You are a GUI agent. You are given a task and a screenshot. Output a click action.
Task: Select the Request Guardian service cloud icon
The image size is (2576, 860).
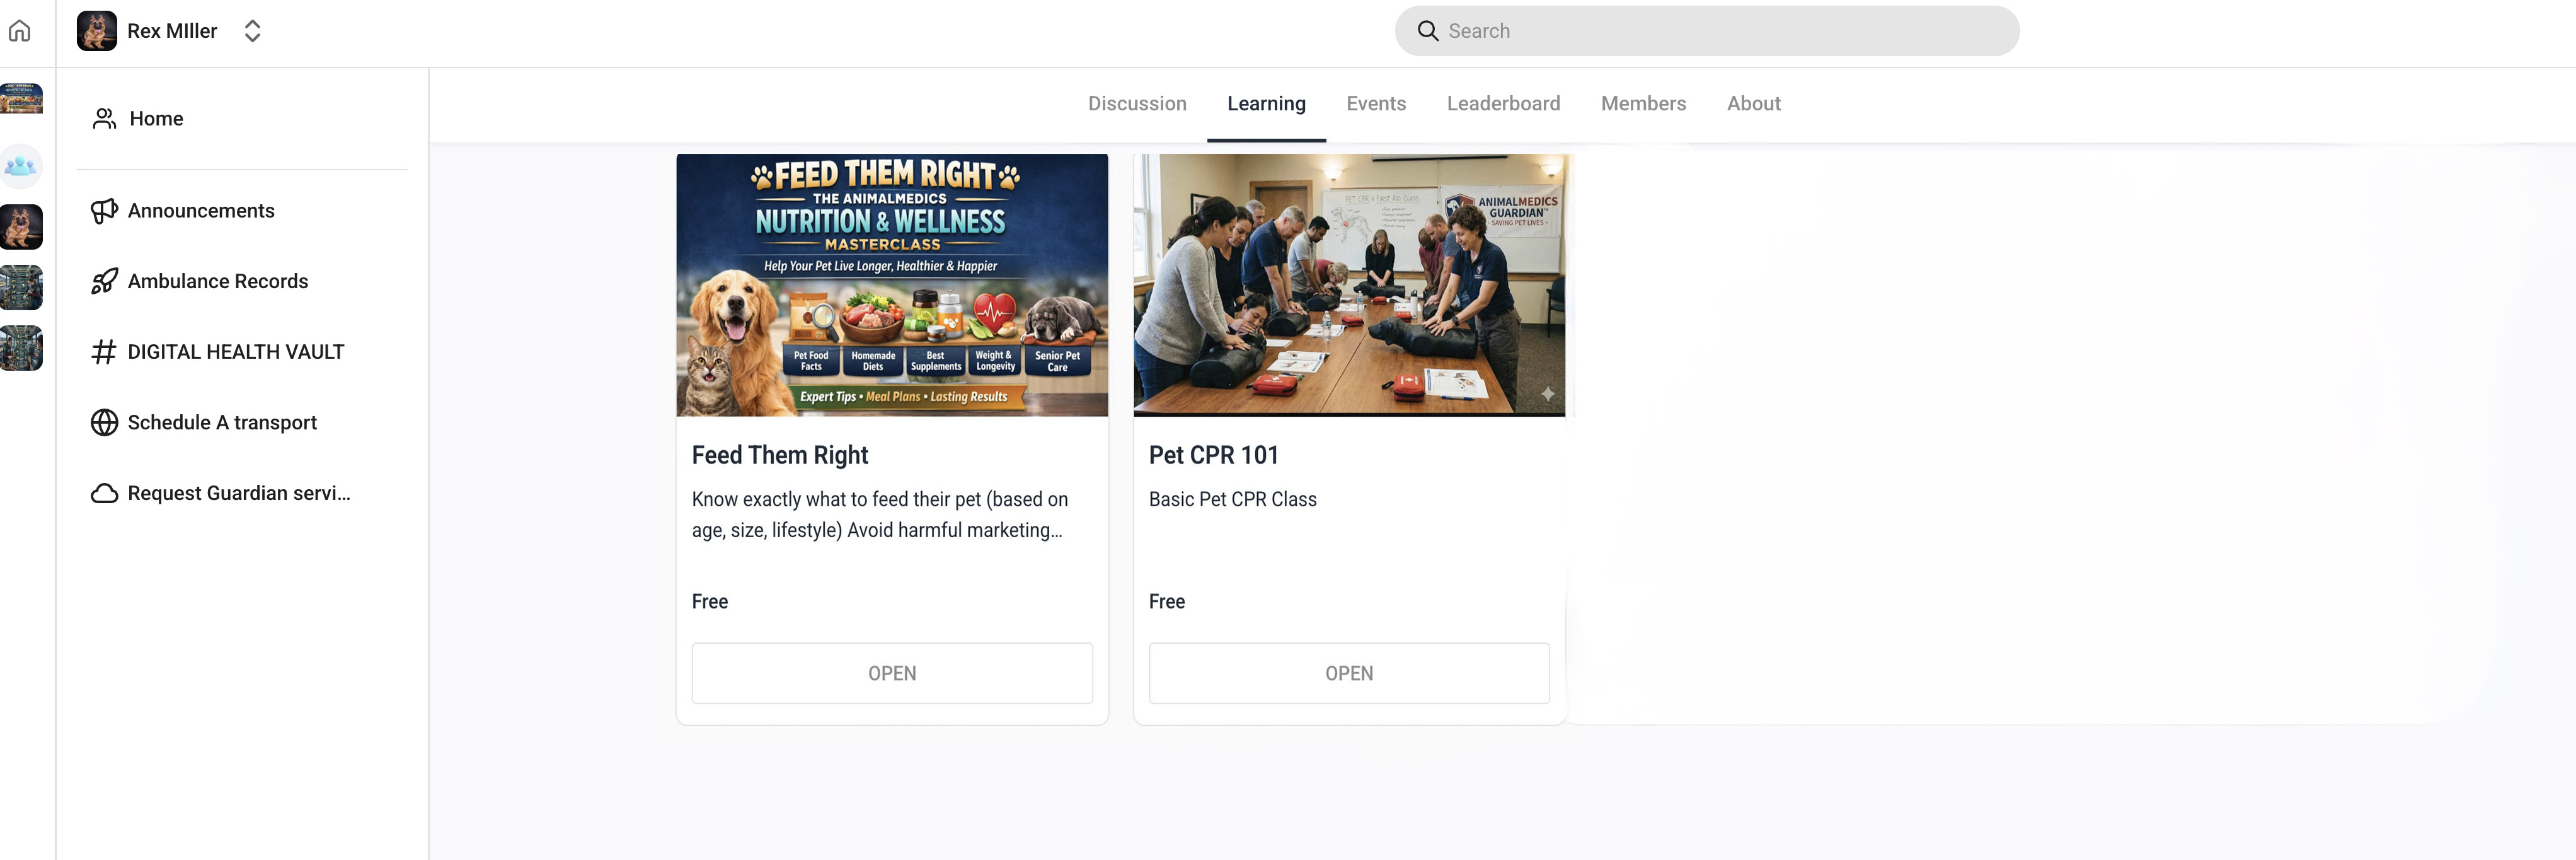click(x=104, y=494)
